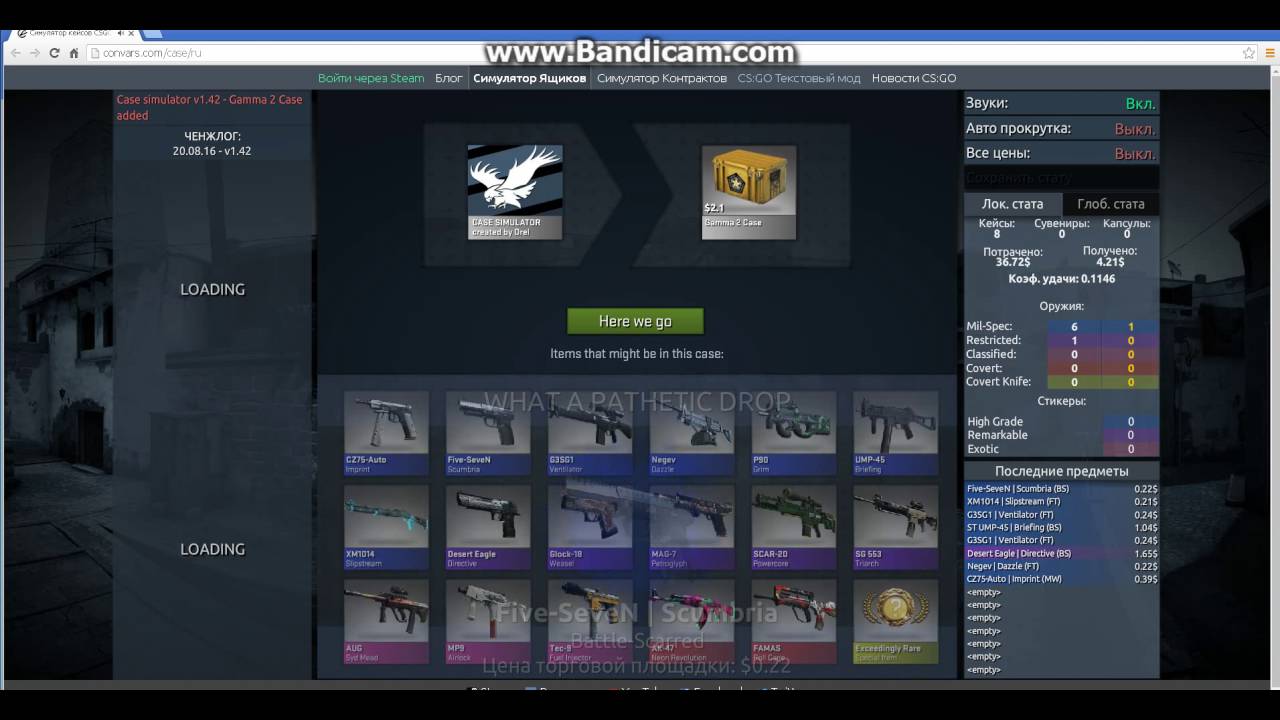This screenshot has height=720, width=1280.
Task: Select the SCAR-20 Powercore item
Action: [x=795, y=527]
